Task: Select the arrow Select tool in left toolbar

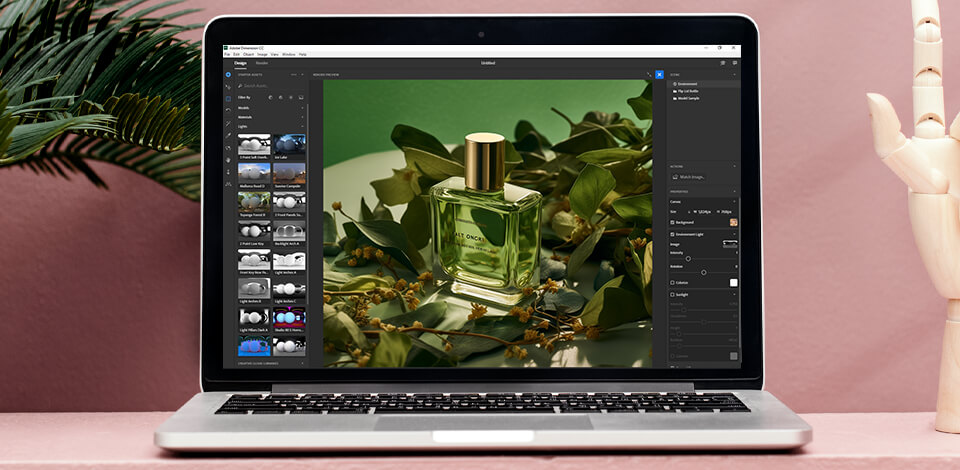Action: [228, 88]
